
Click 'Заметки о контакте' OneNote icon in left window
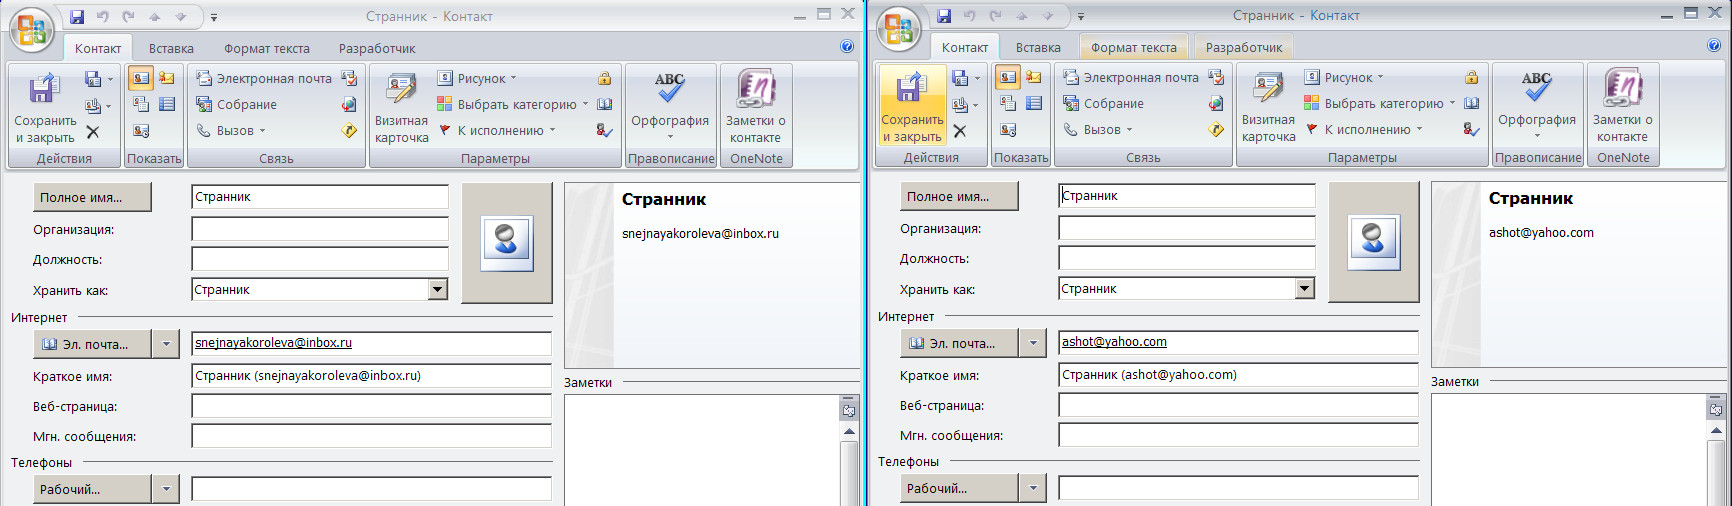click(756, 108)
